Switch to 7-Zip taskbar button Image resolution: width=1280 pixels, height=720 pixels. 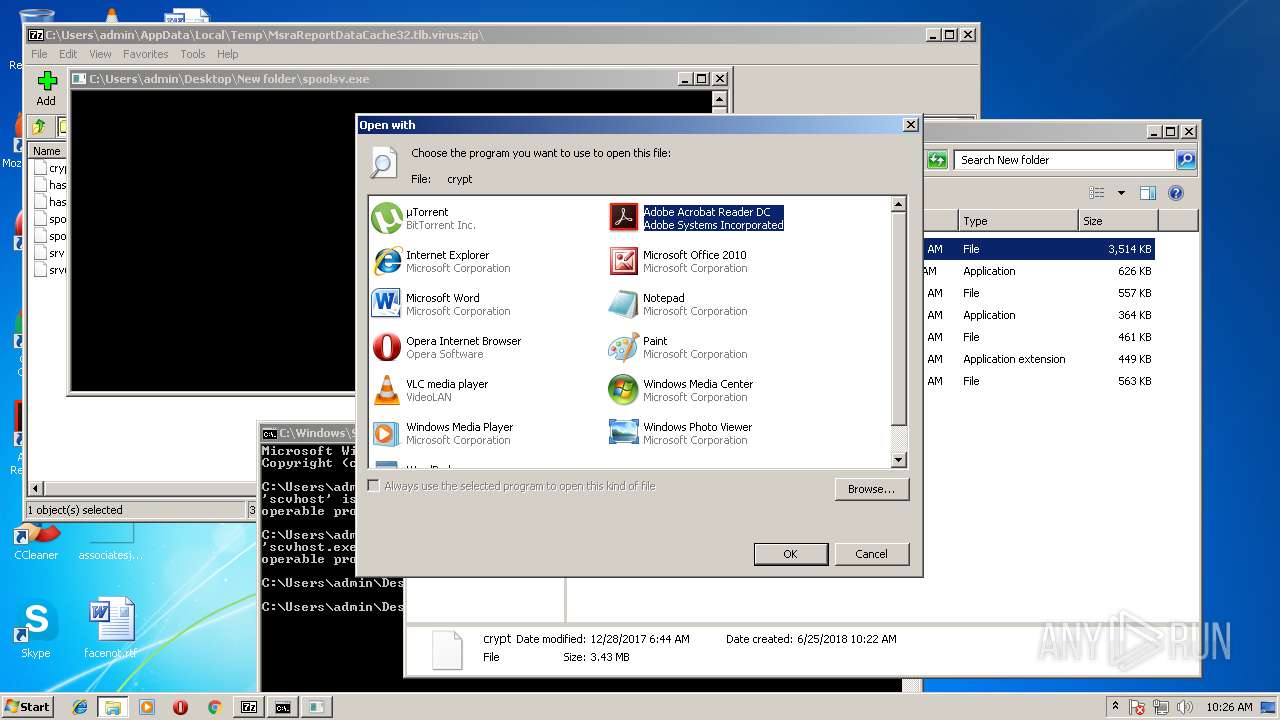(248, 707)
